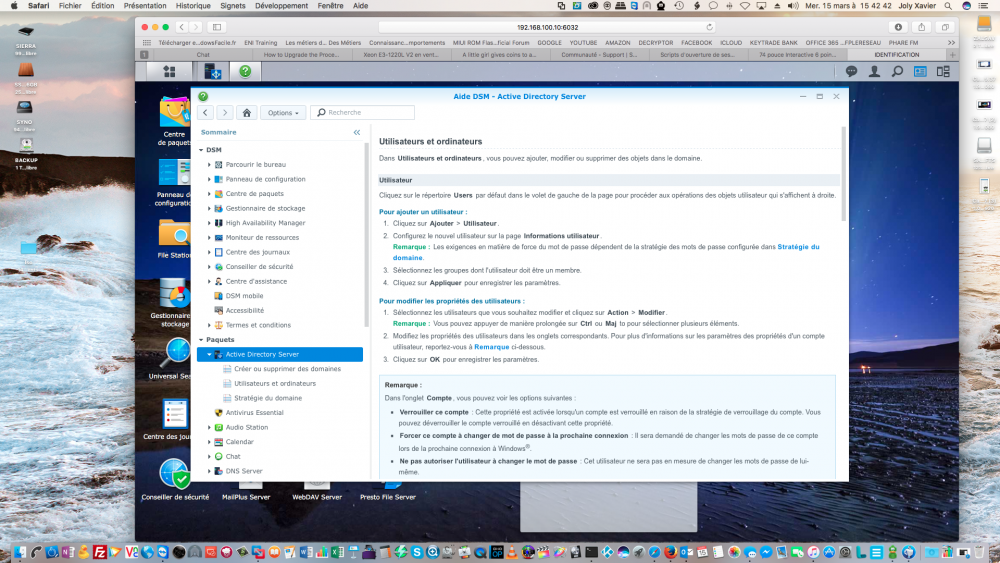
Task: Open YOUTUBE bookmark in favorites bar
Action: click(x=583, y=43)
